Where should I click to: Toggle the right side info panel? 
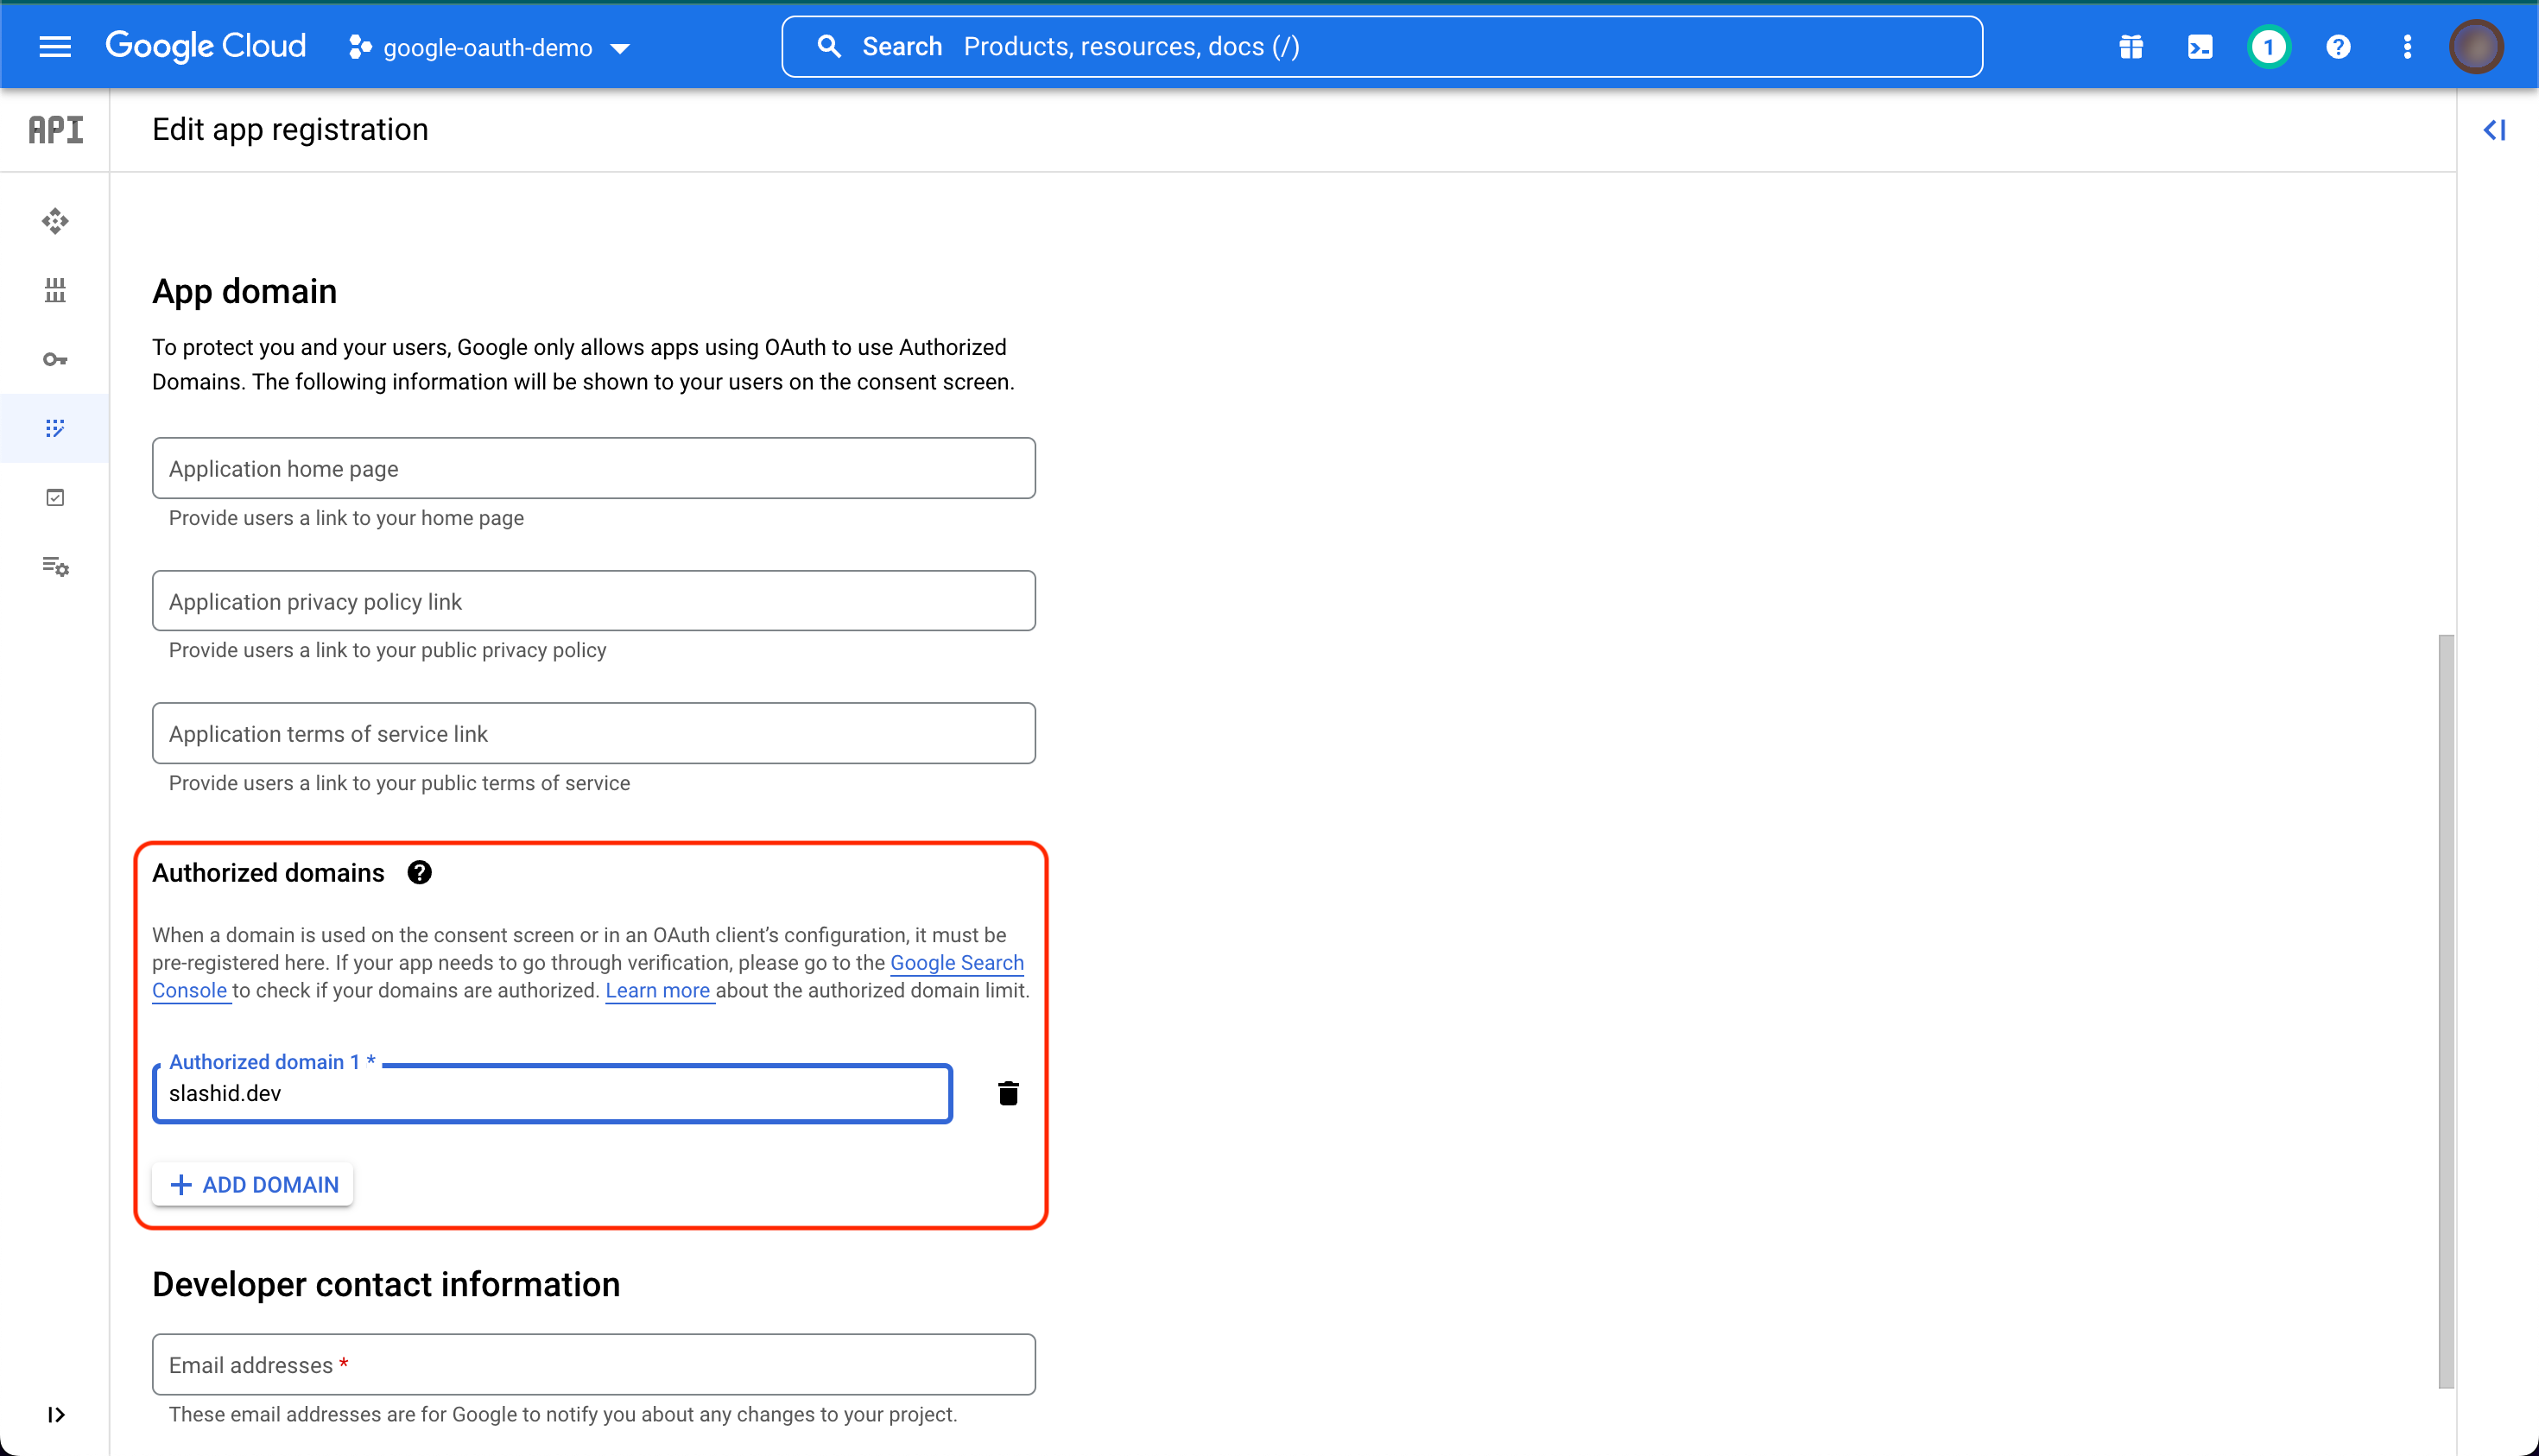point(2494,130)
